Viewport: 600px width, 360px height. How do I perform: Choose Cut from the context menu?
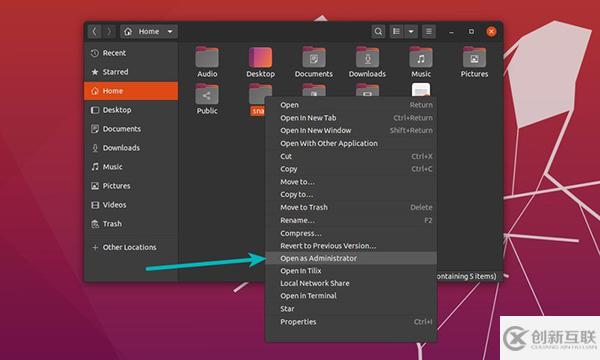pos(351,156)
